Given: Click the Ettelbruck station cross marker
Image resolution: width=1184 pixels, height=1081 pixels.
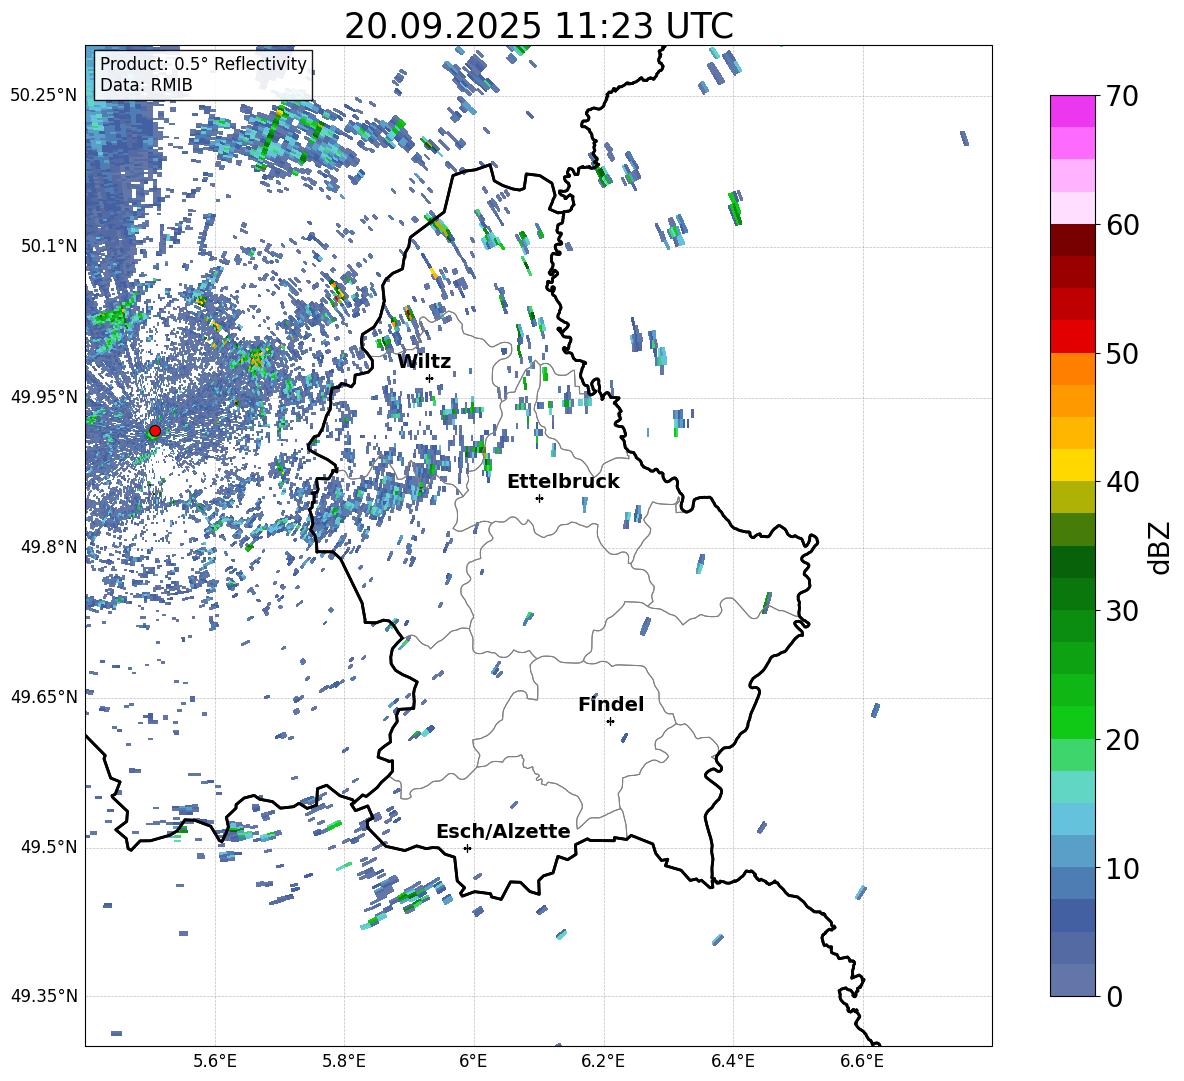Looking at the screenshot, I should point(539,498).
